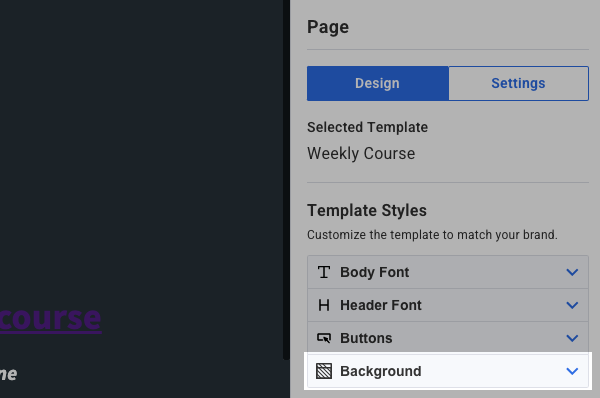Click the Header Font H icon
Screen dimensions: 600x398
tap(324, 305)
